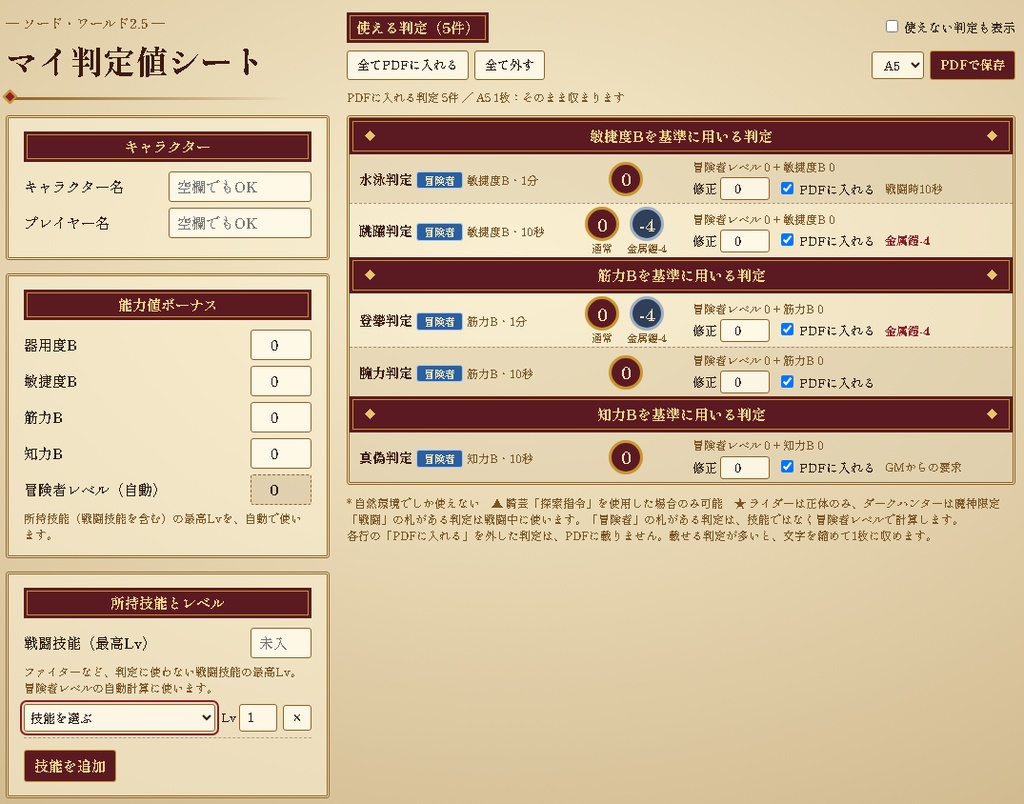The width and height of the screenshot is (1024, 804).
Task: Click the 水泳判定 result circle
Action: click(626, 180)
